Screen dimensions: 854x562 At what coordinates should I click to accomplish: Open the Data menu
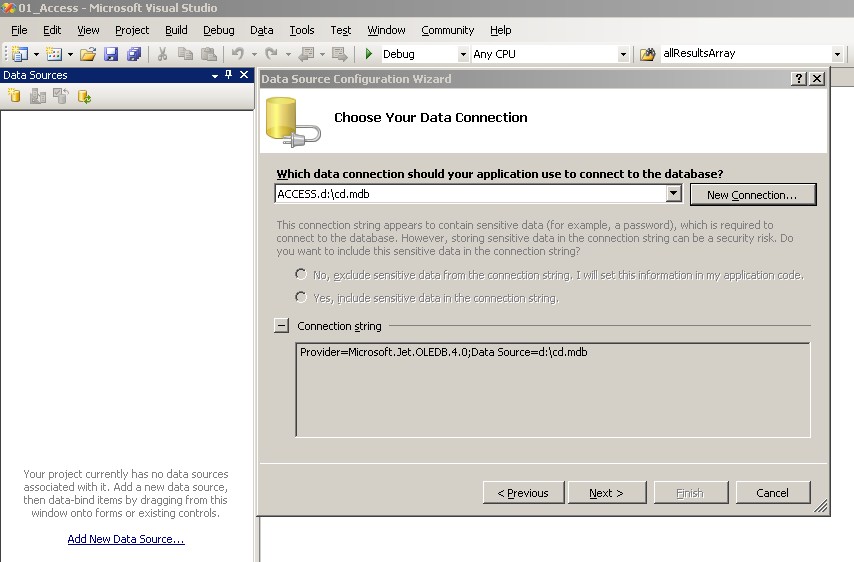[261, 30]
